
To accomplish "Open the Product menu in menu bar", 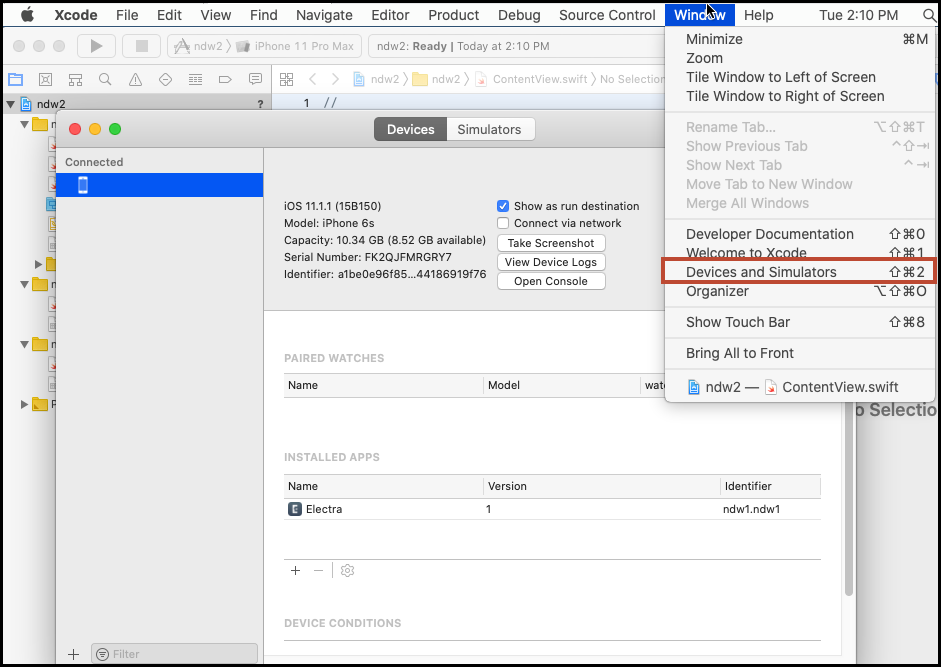I will click(454, 15).
